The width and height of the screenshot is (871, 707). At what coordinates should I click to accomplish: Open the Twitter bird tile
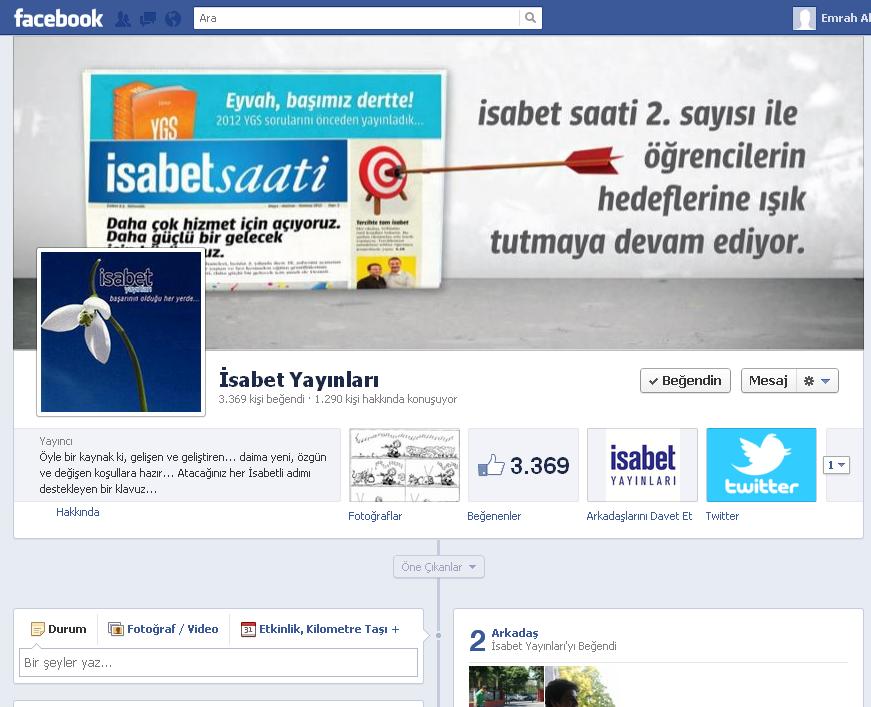[761, 465]
